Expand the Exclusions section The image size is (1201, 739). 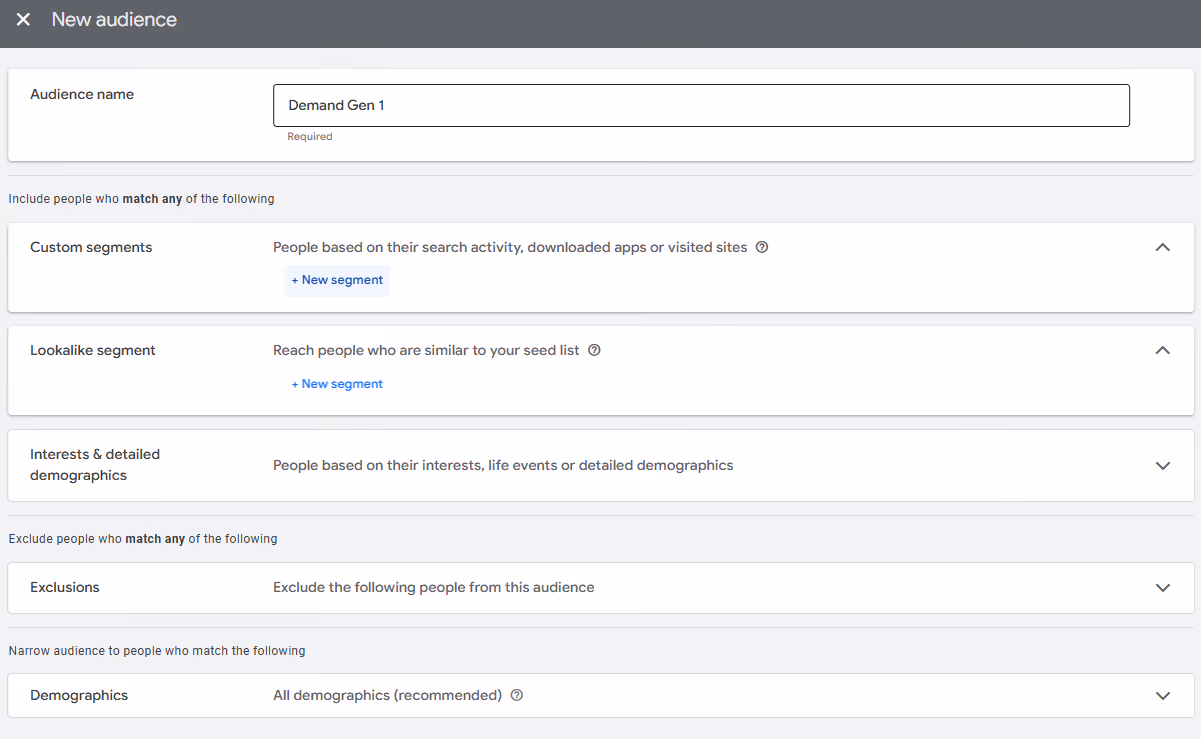(x=1162, y=587)
